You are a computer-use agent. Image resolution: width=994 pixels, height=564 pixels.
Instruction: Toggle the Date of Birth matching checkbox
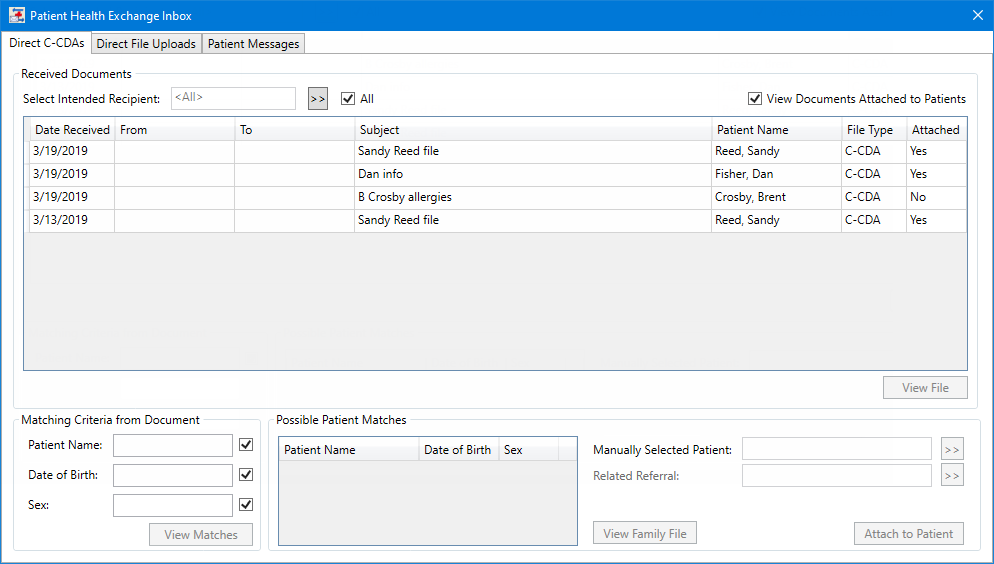pos(246,475)
